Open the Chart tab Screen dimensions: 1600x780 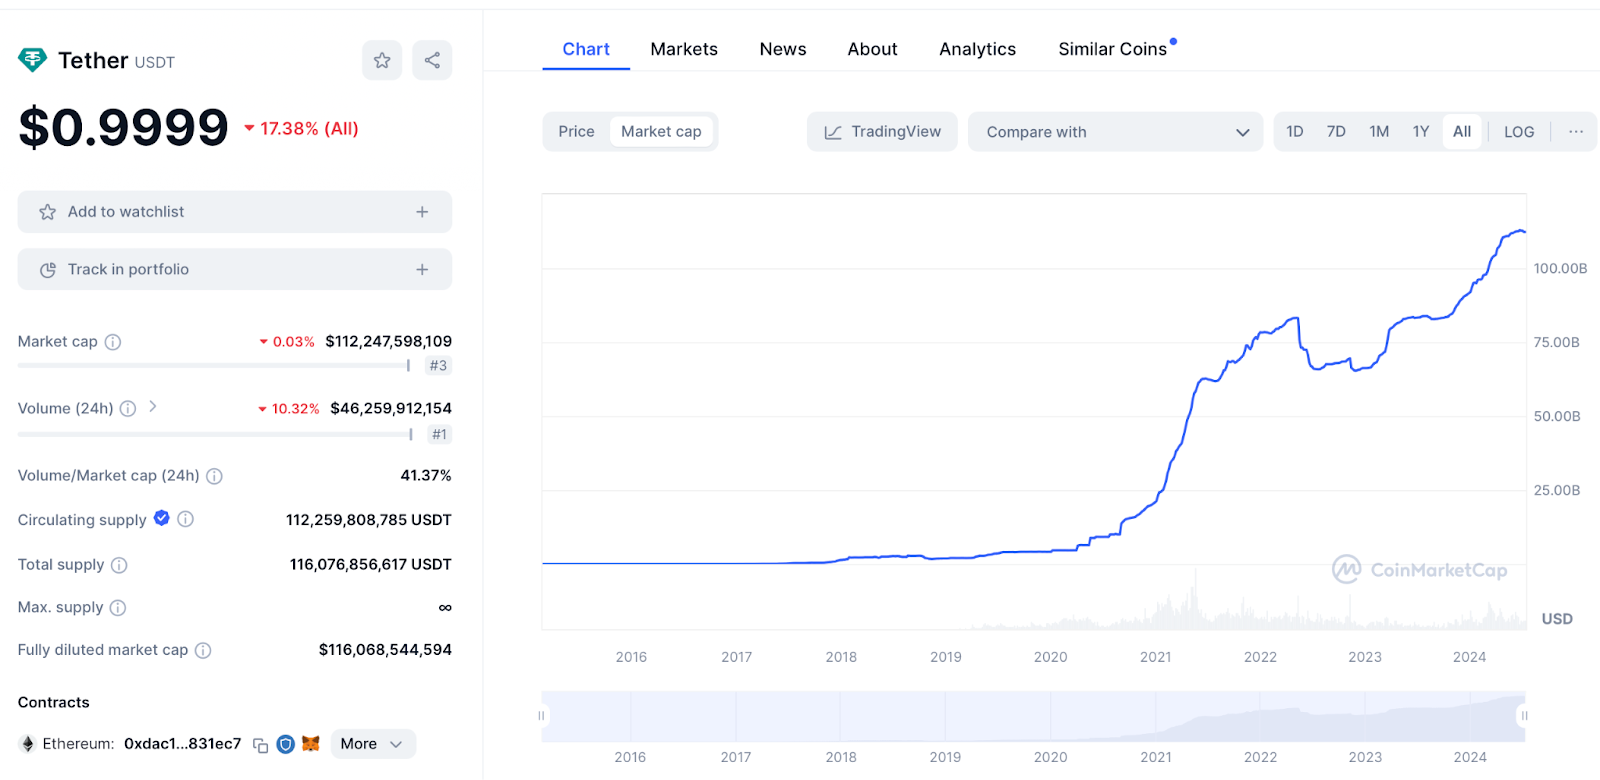586,49
